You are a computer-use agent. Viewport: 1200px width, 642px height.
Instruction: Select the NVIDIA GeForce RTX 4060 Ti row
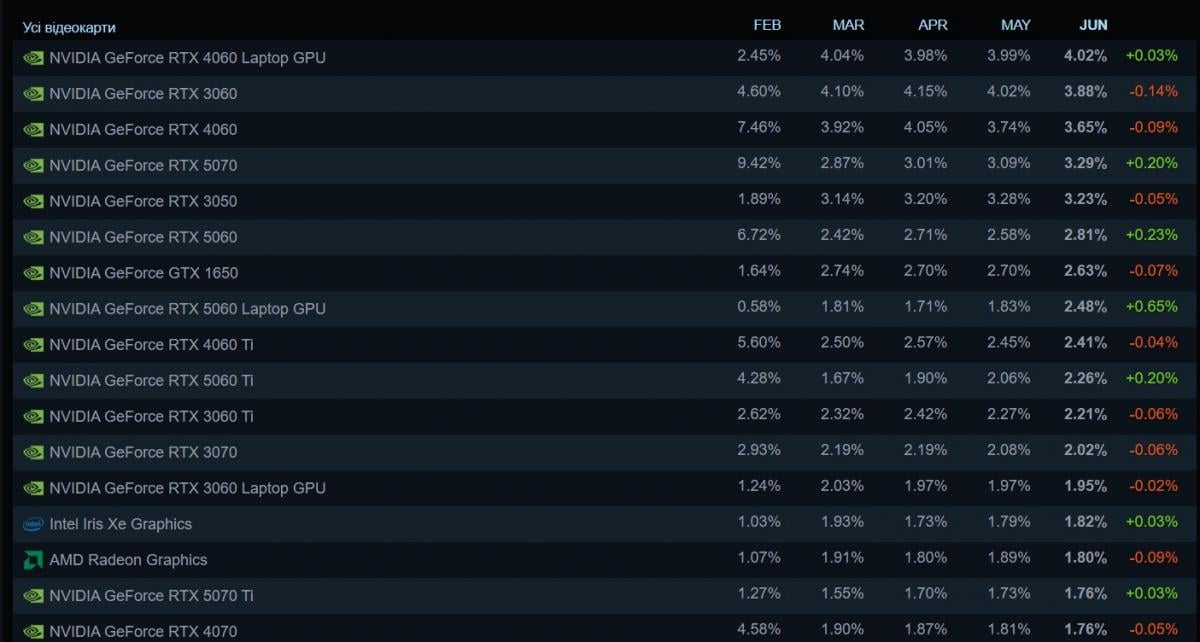pos(600,345)
